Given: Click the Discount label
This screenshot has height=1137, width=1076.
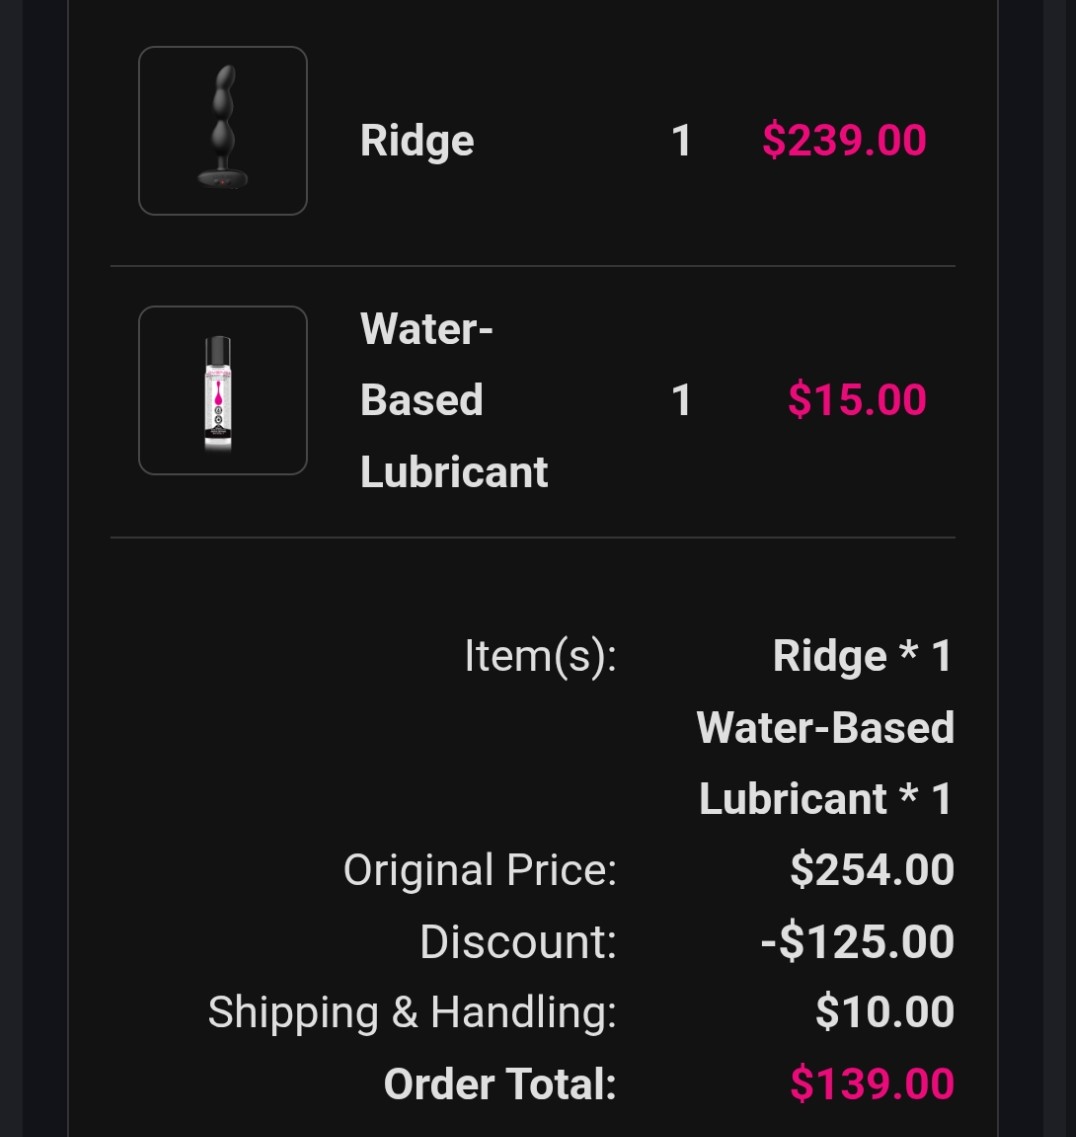Looking at the screenshot, I should tap(518, 942).
